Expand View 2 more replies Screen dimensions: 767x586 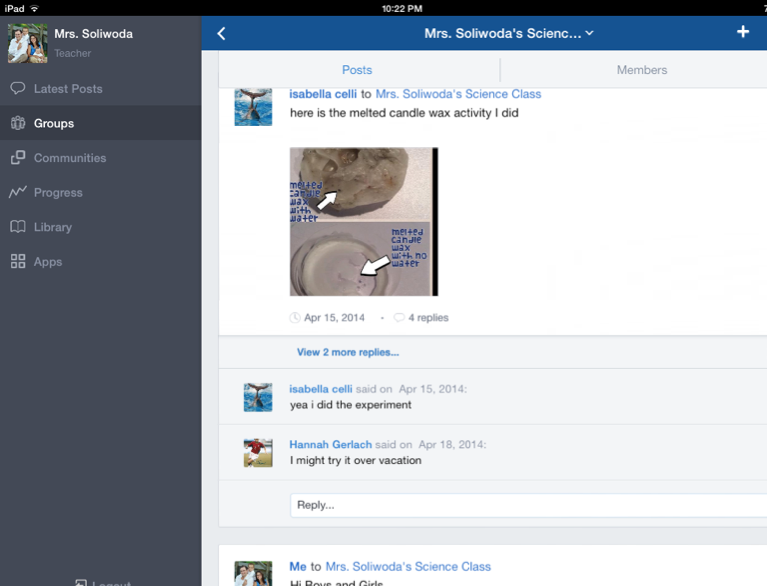point(347,352)
